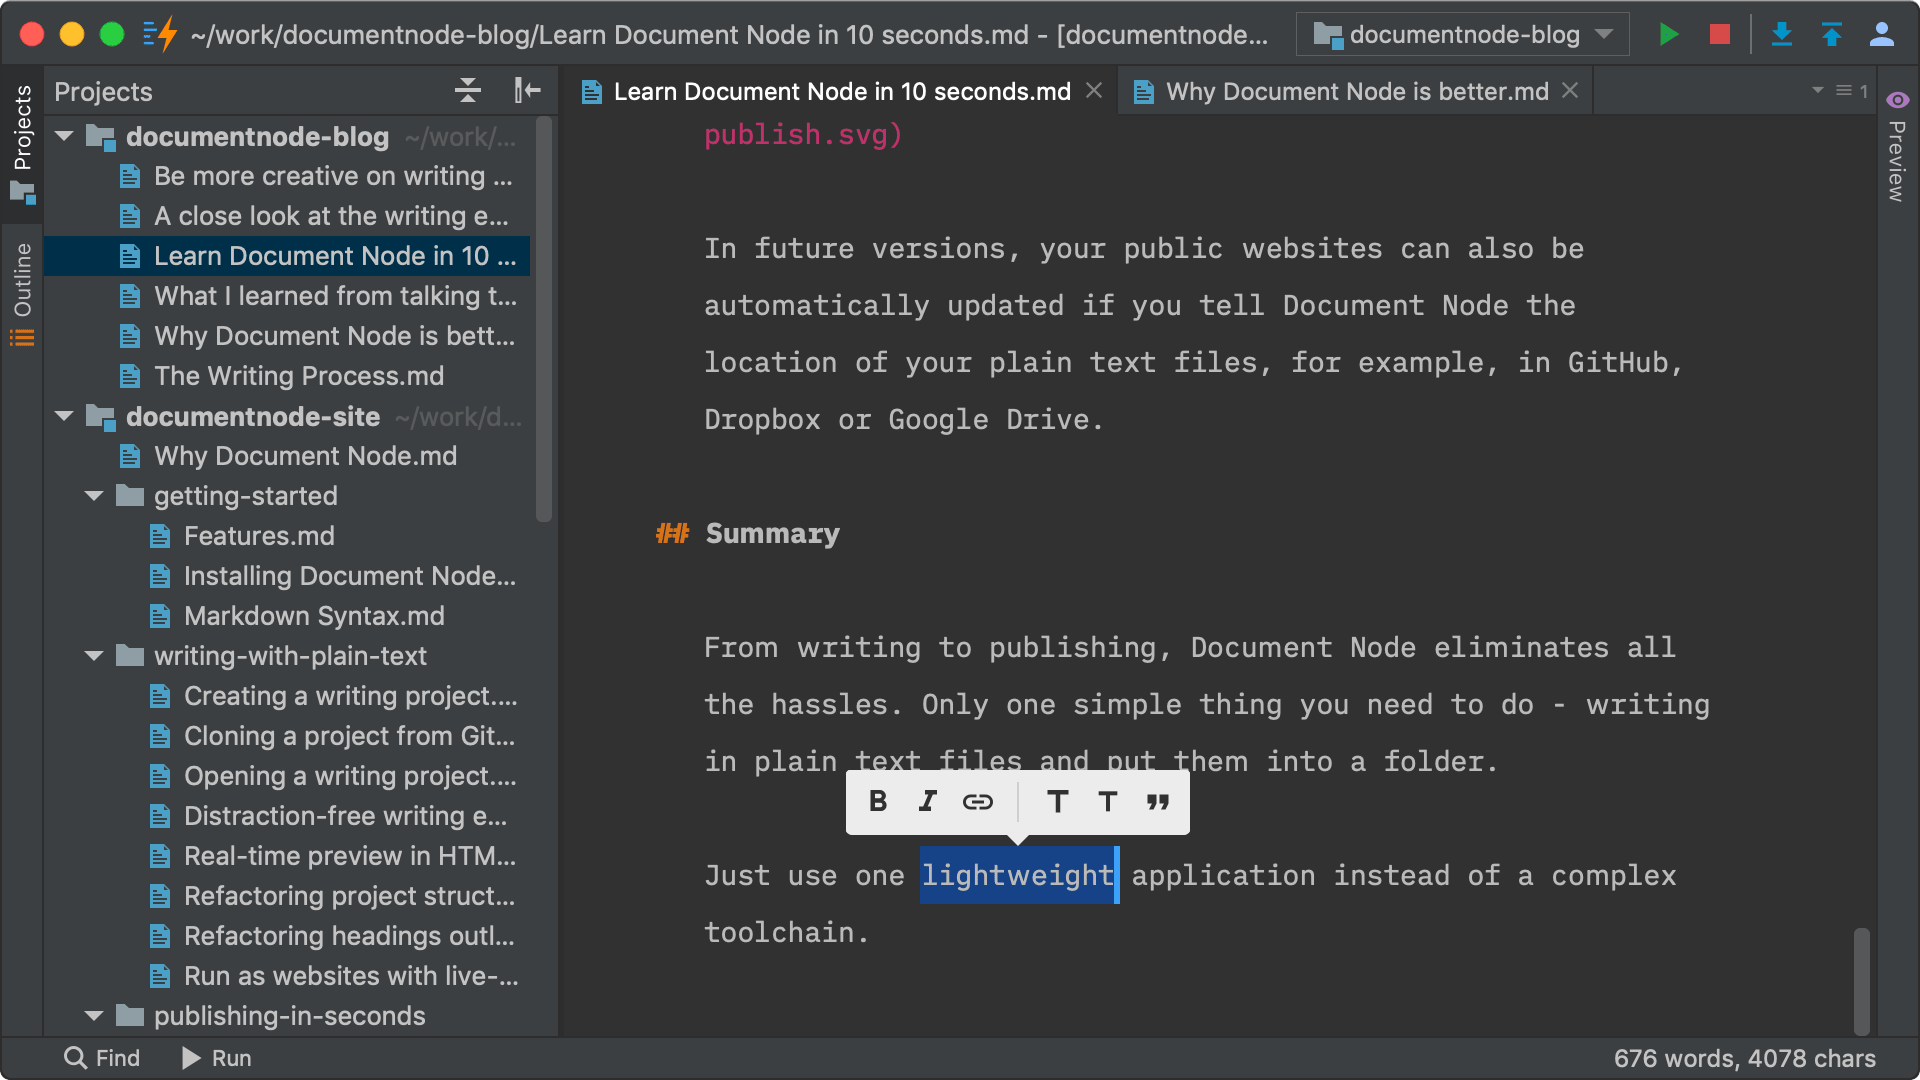Insert hyperlink for selected word
1920x1080 pixels.
pos(978,802)
